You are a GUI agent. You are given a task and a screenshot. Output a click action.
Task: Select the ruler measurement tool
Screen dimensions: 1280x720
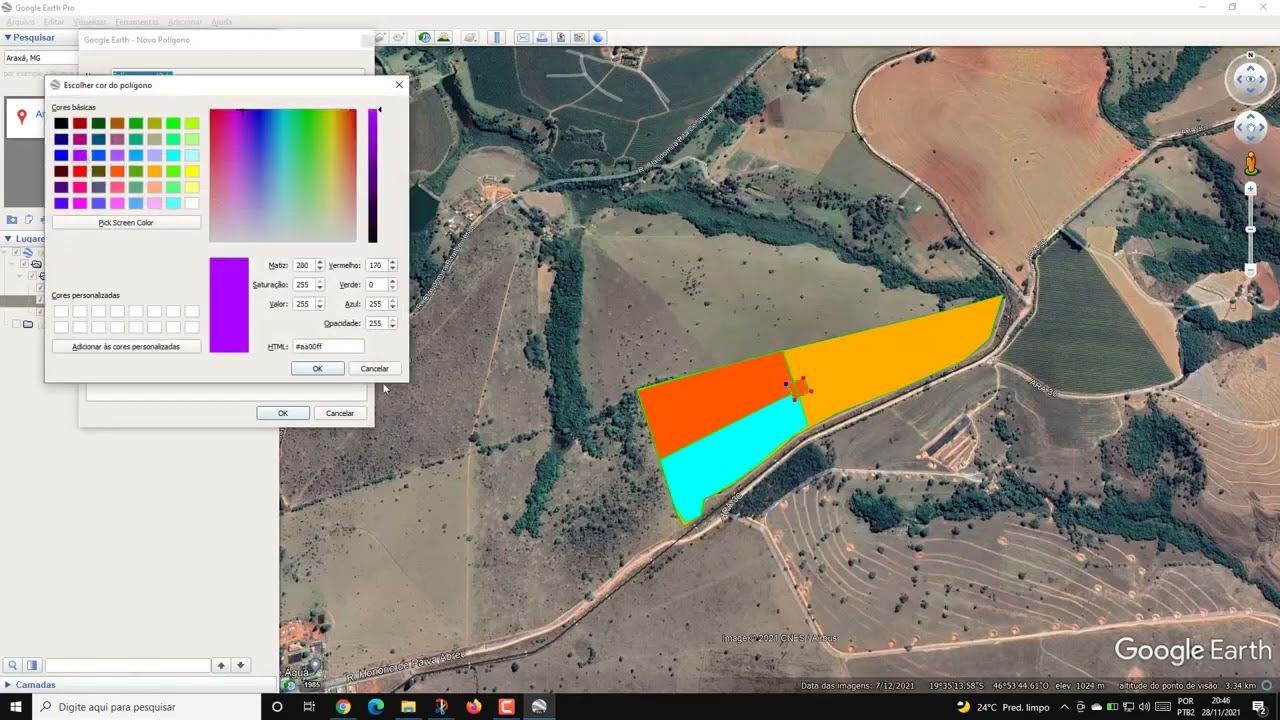point(497,37)
